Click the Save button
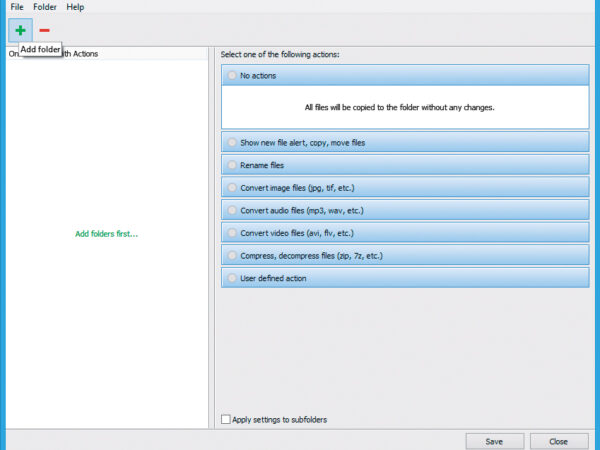 pos(494,441)
